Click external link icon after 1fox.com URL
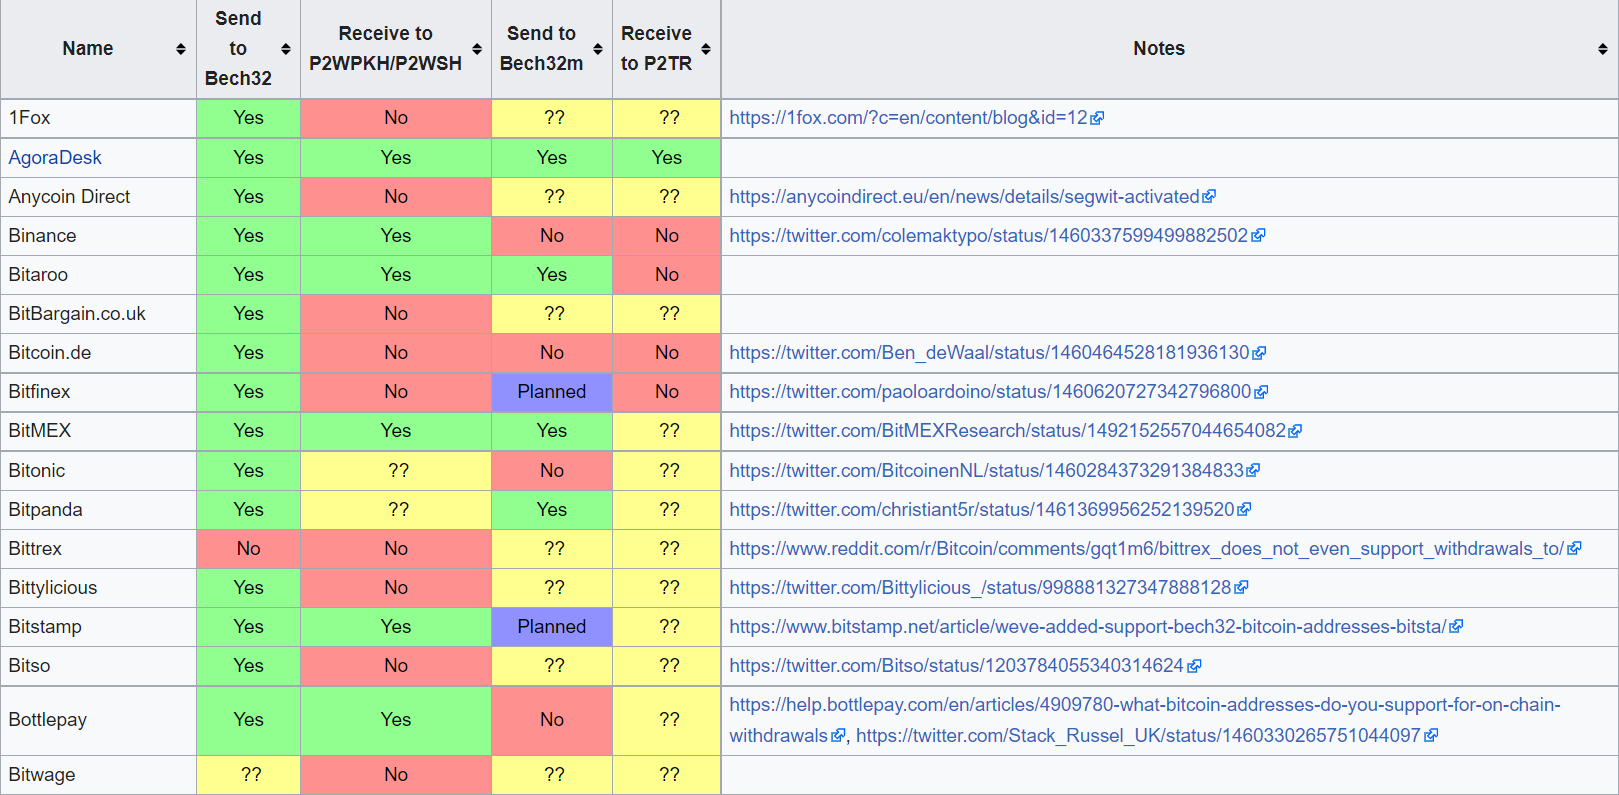The height and width of the screenshot is (795, 1619). click(x=1097, y=118)
